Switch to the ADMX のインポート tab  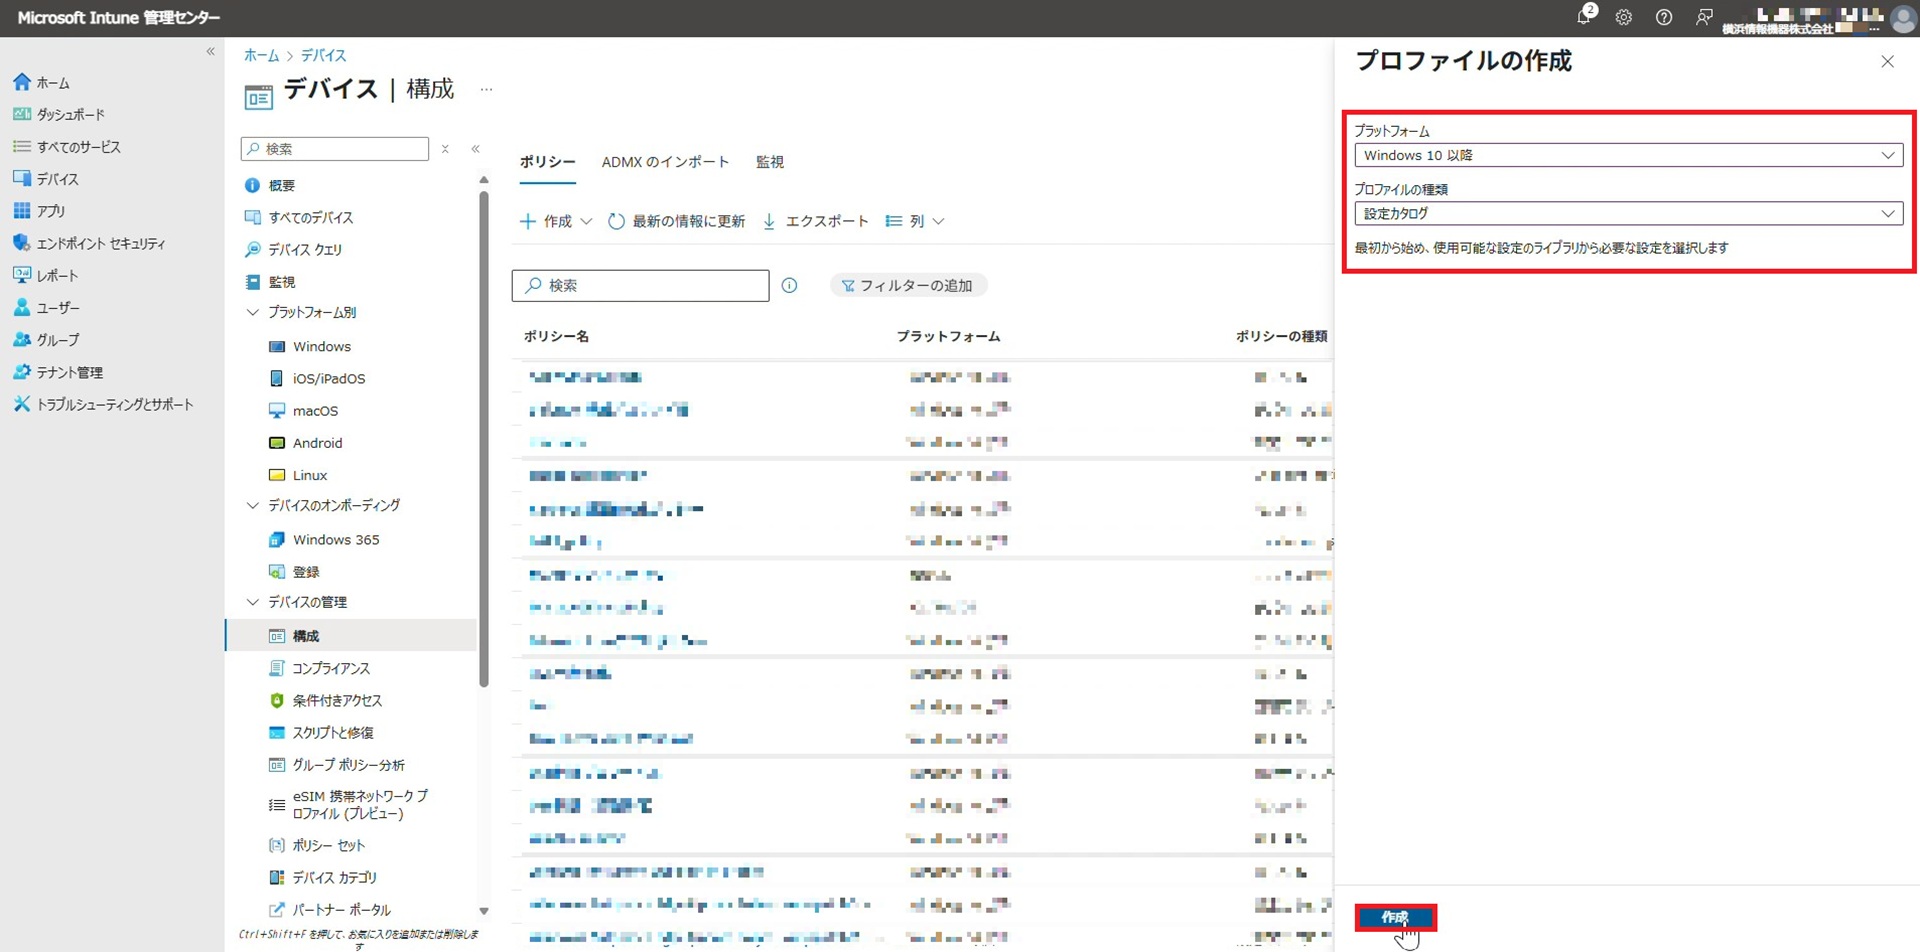(x=665, y=162)
